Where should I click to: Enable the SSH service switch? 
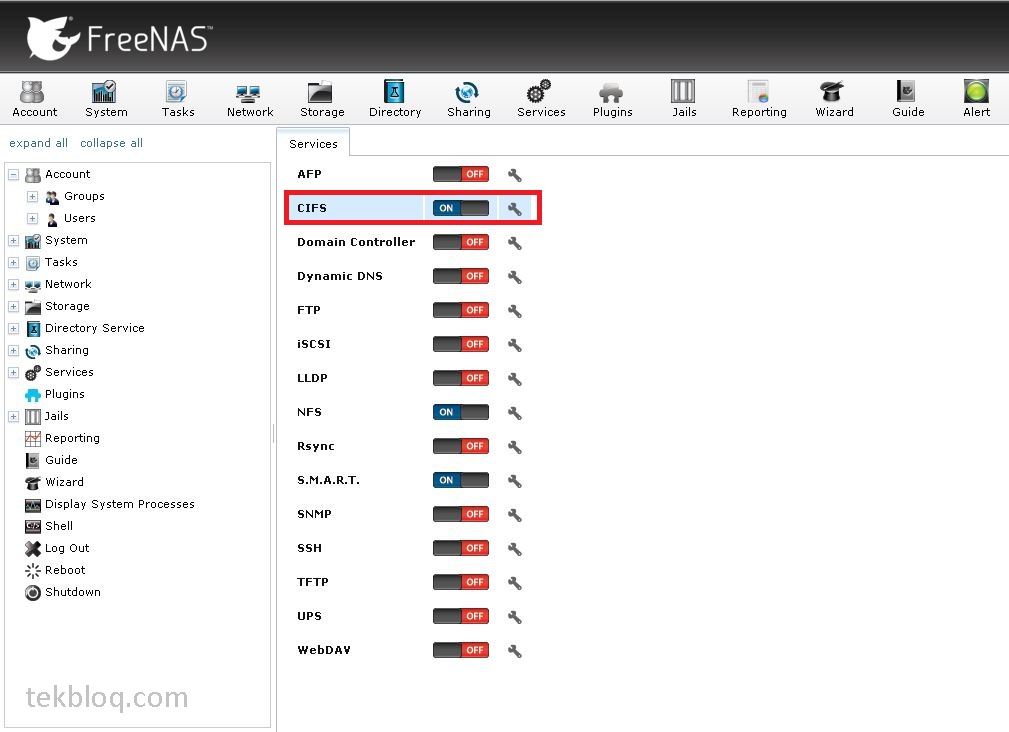click(461, 549)
